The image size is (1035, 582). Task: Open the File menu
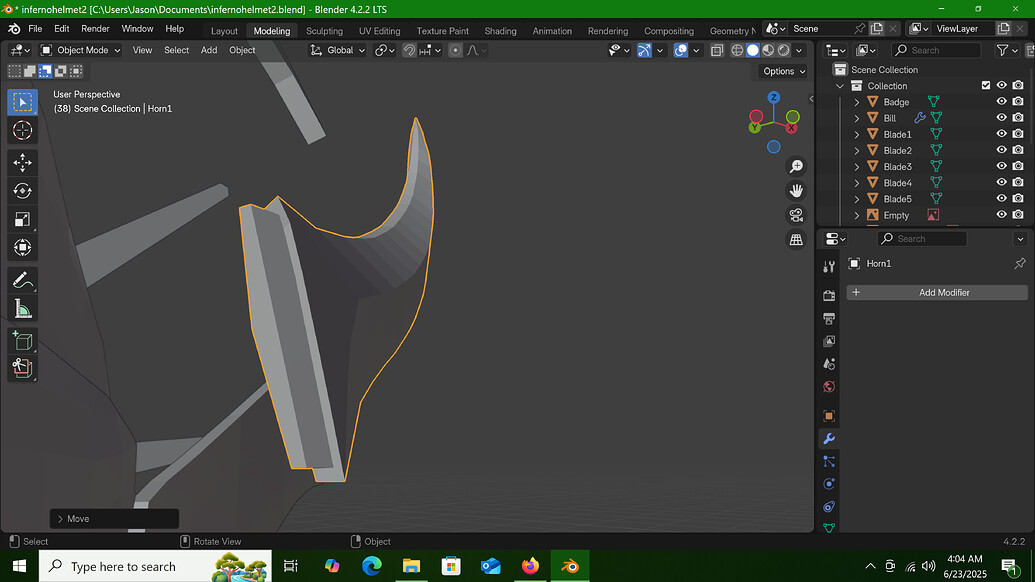(35, 29)
